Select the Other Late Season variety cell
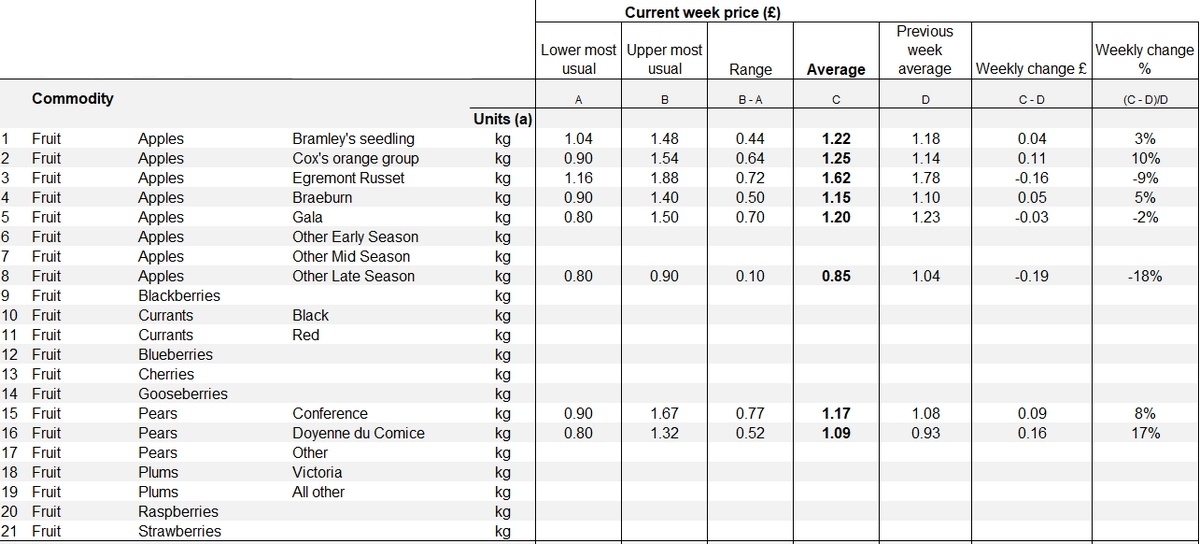 (x=353, y=276)
